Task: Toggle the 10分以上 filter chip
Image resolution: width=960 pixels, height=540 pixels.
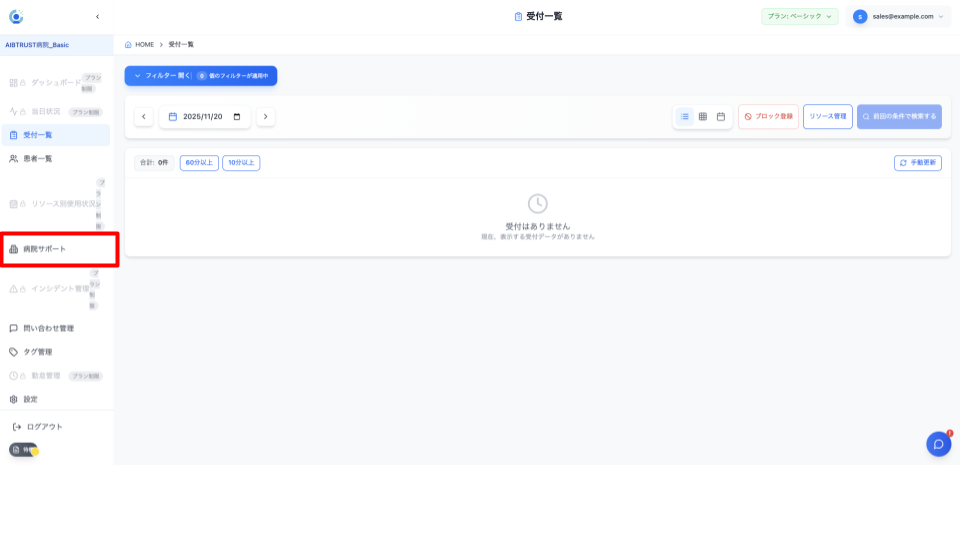Action: coord(241,162)
